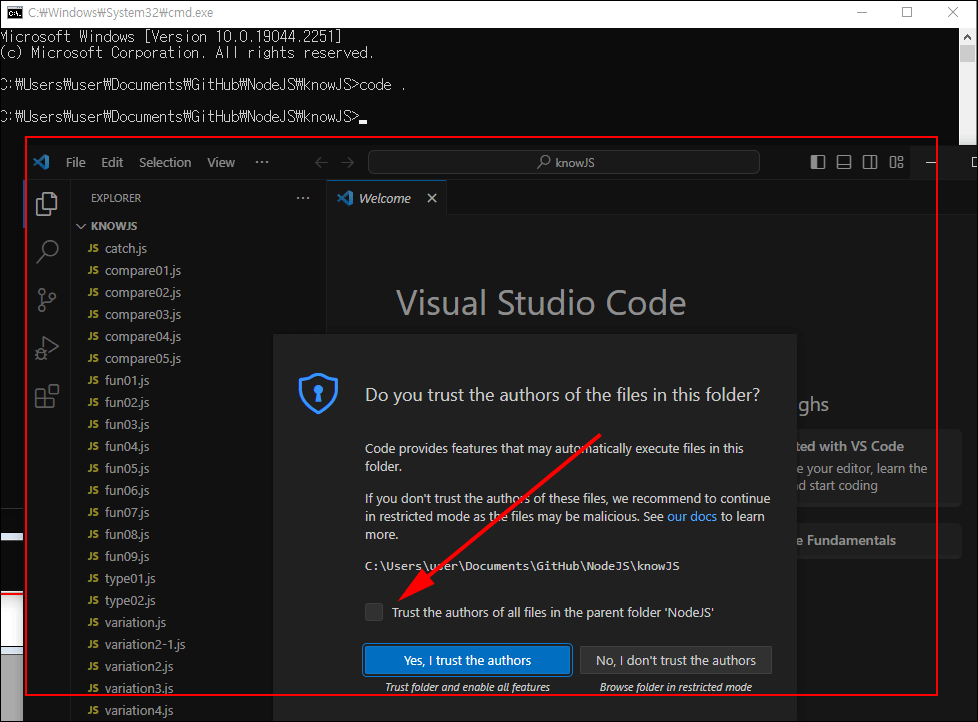
Task: Open fun02.js file
Action: coord(127,403)
